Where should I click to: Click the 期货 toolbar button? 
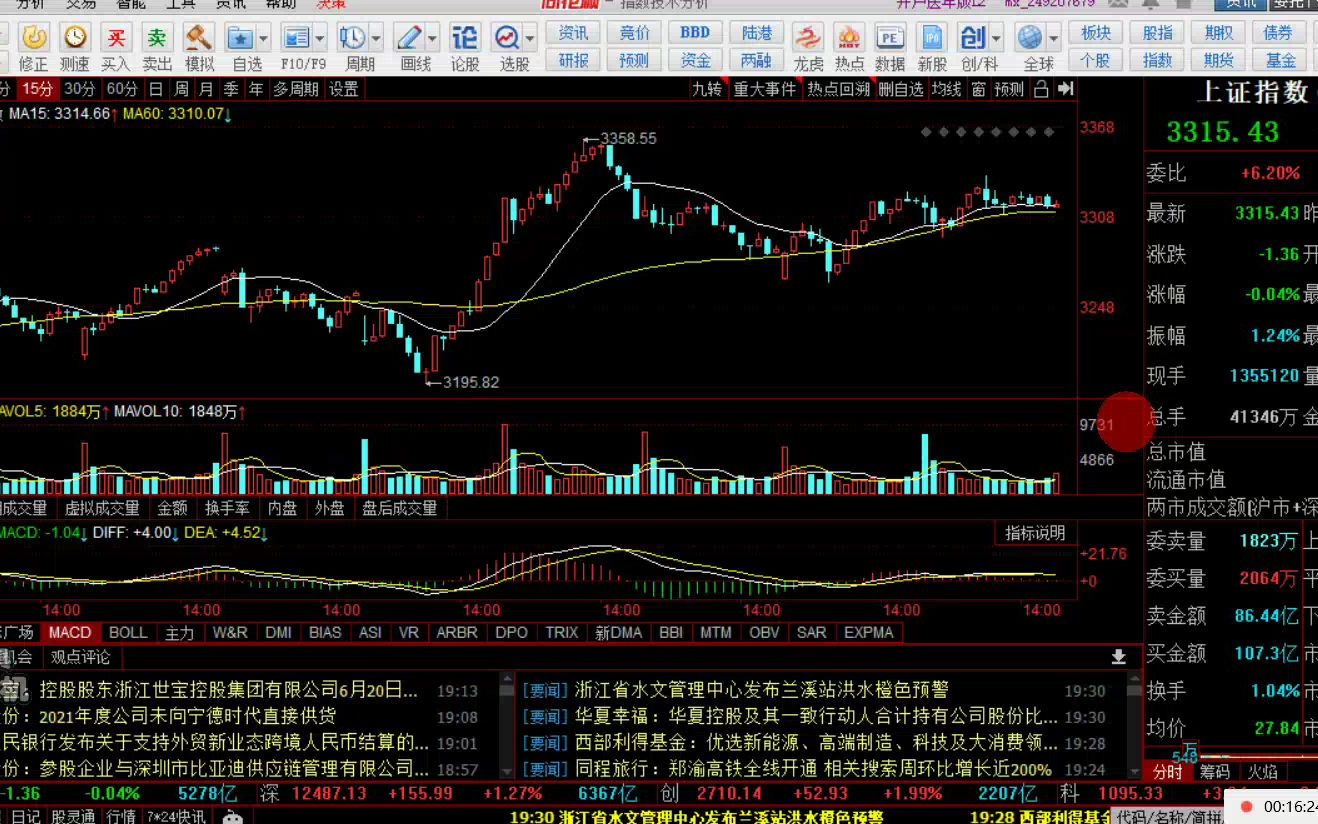point(1219,59)
